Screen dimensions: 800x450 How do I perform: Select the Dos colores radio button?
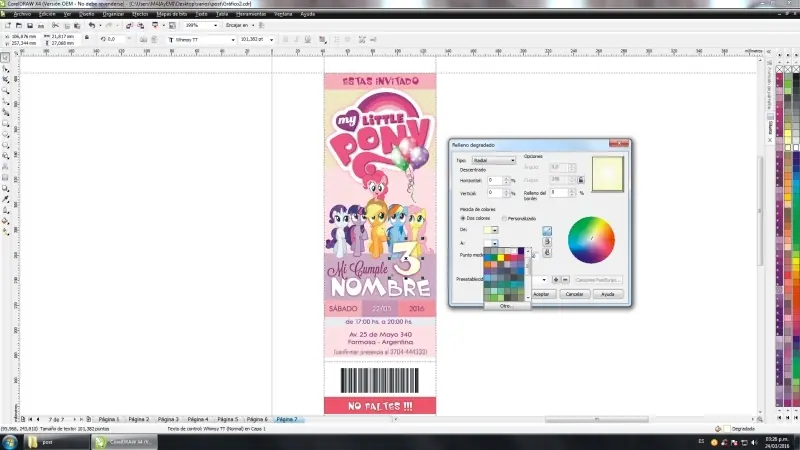pyautogui.click(x=463, y=218)
